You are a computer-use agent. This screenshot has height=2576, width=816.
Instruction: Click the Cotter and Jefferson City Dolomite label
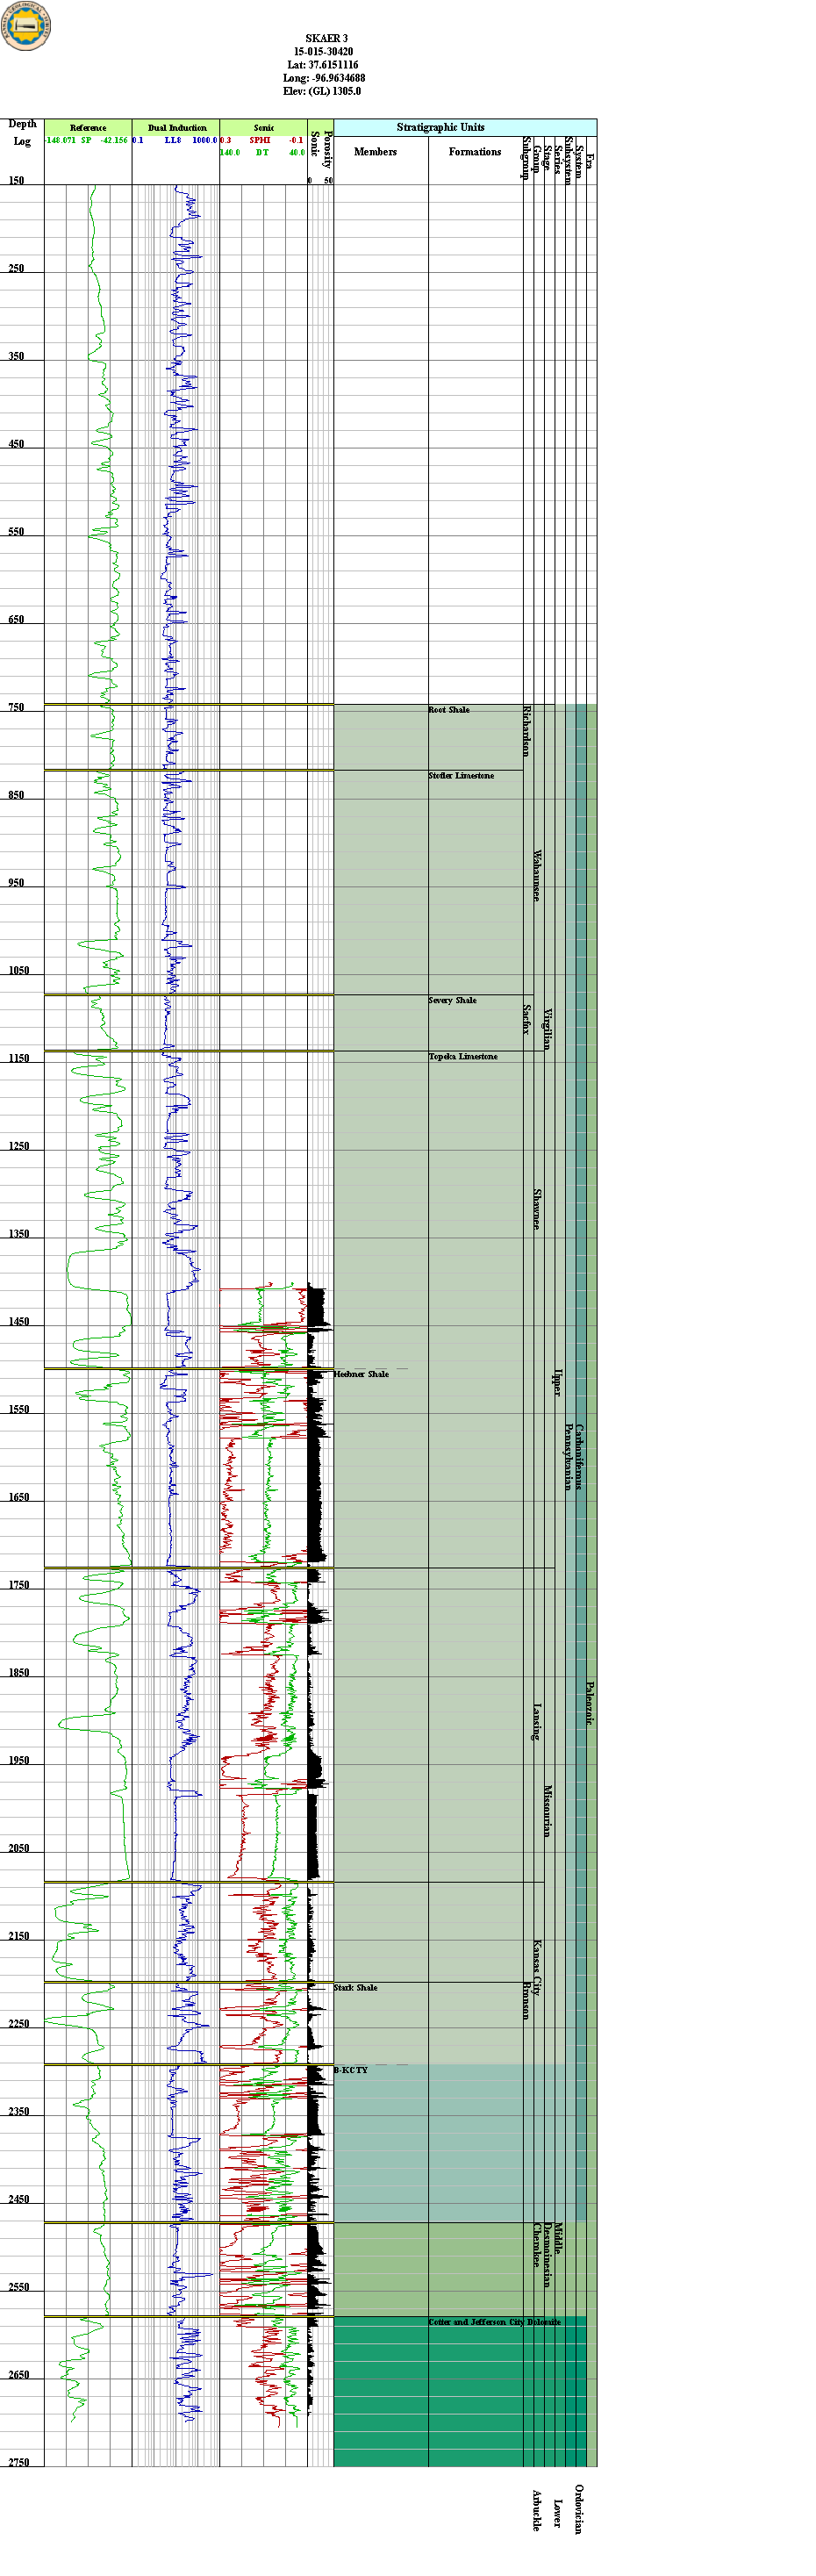494,2322
